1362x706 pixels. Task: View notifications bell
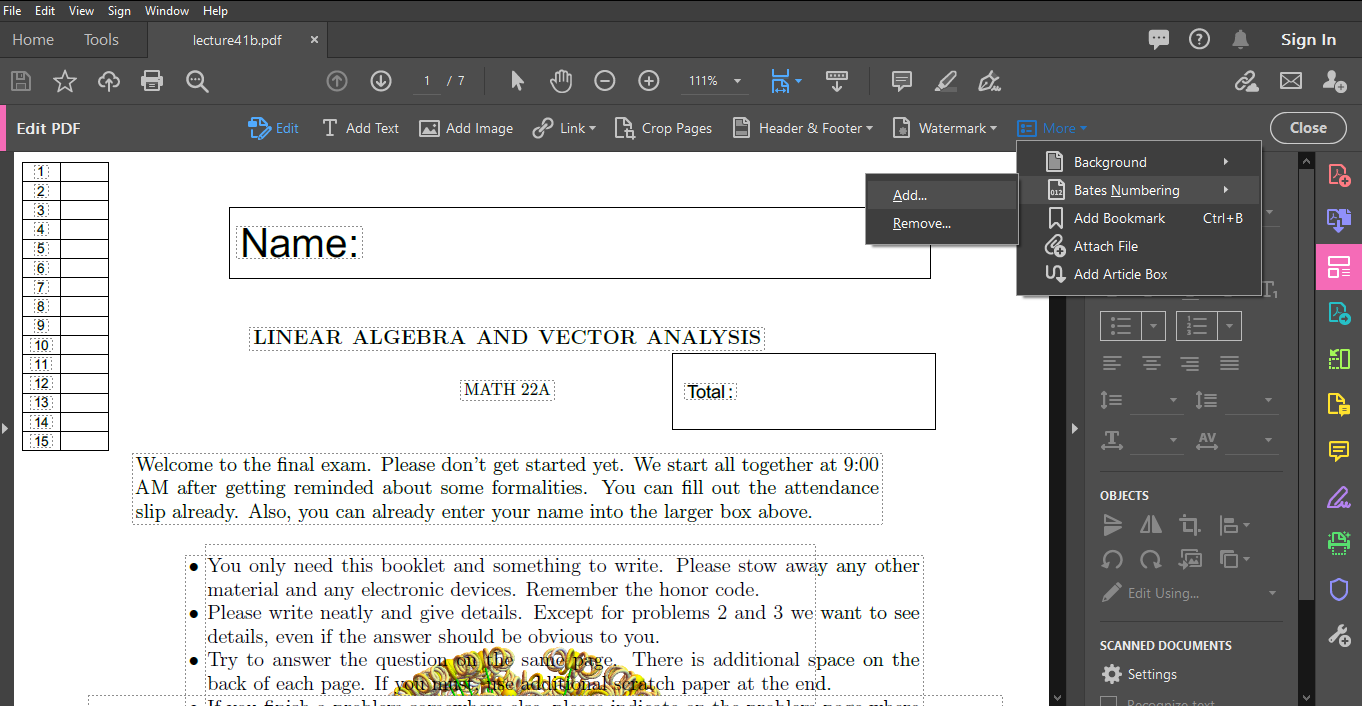1240,39
